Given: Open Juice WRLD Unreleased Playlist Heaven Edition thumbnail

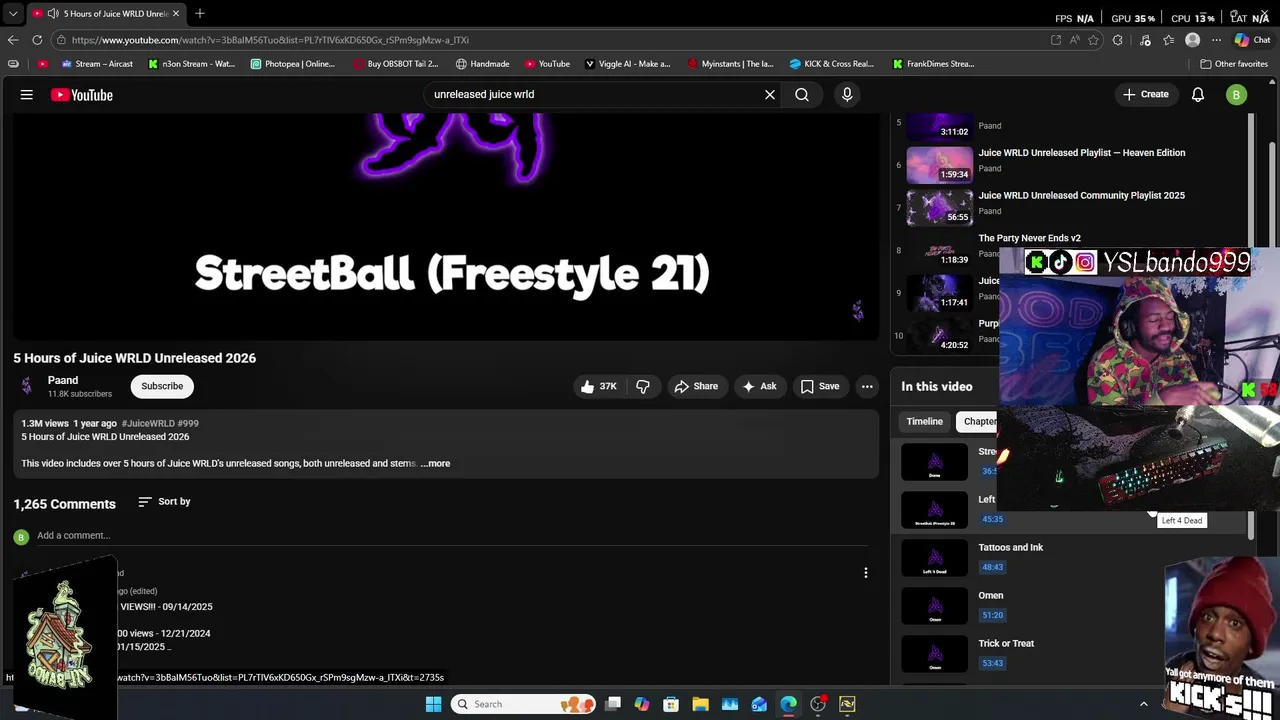Looking at the screenshot, I should 939,165.
